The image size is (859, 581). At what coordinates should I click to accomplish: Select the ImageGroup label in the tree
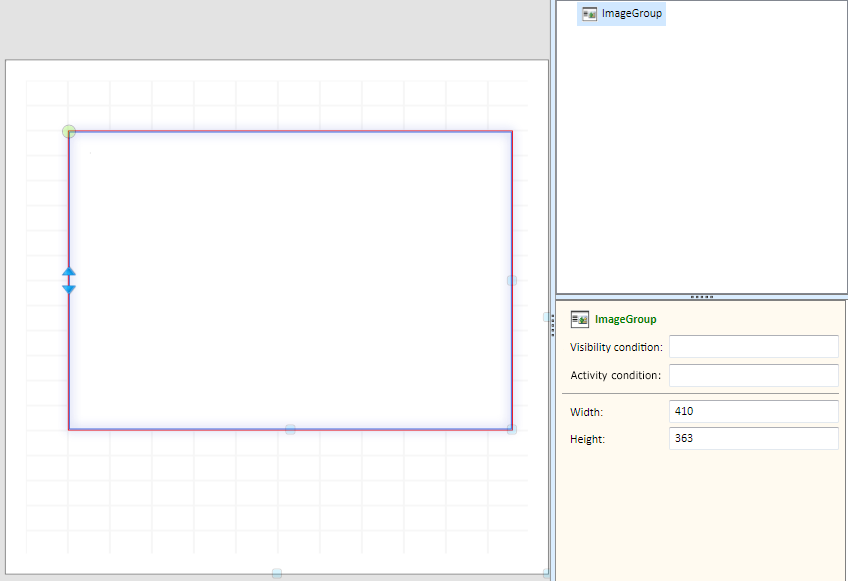[631, 14]
